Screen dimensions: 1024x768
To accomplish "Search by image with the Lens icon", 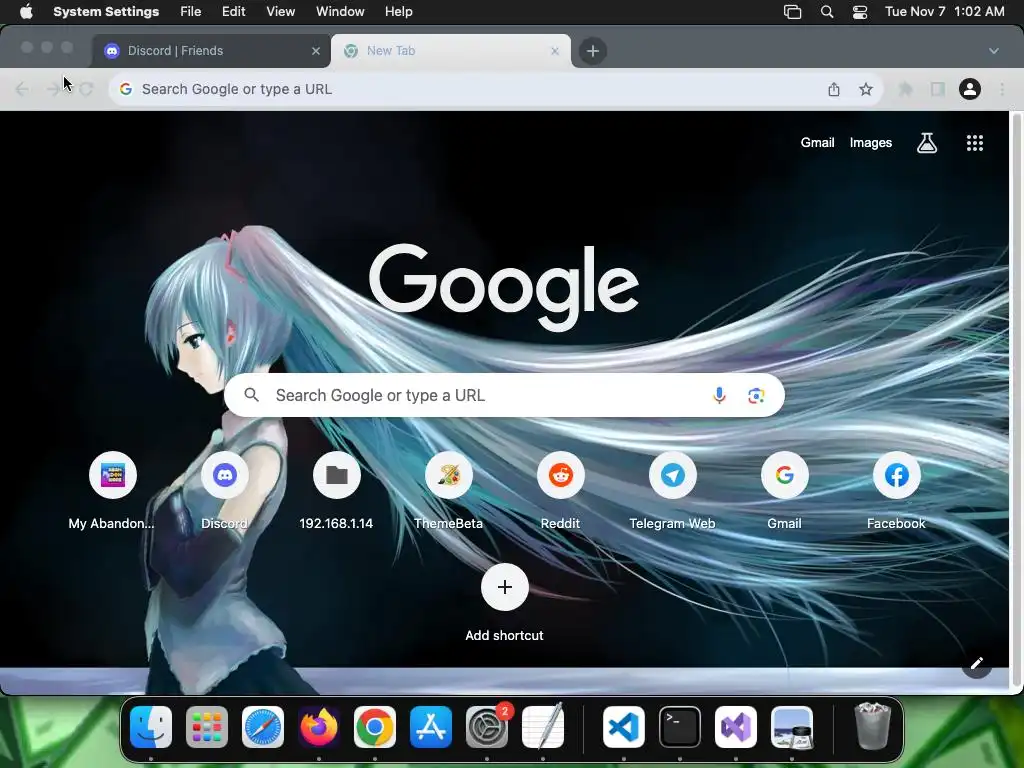I will [x=756, y=395].
